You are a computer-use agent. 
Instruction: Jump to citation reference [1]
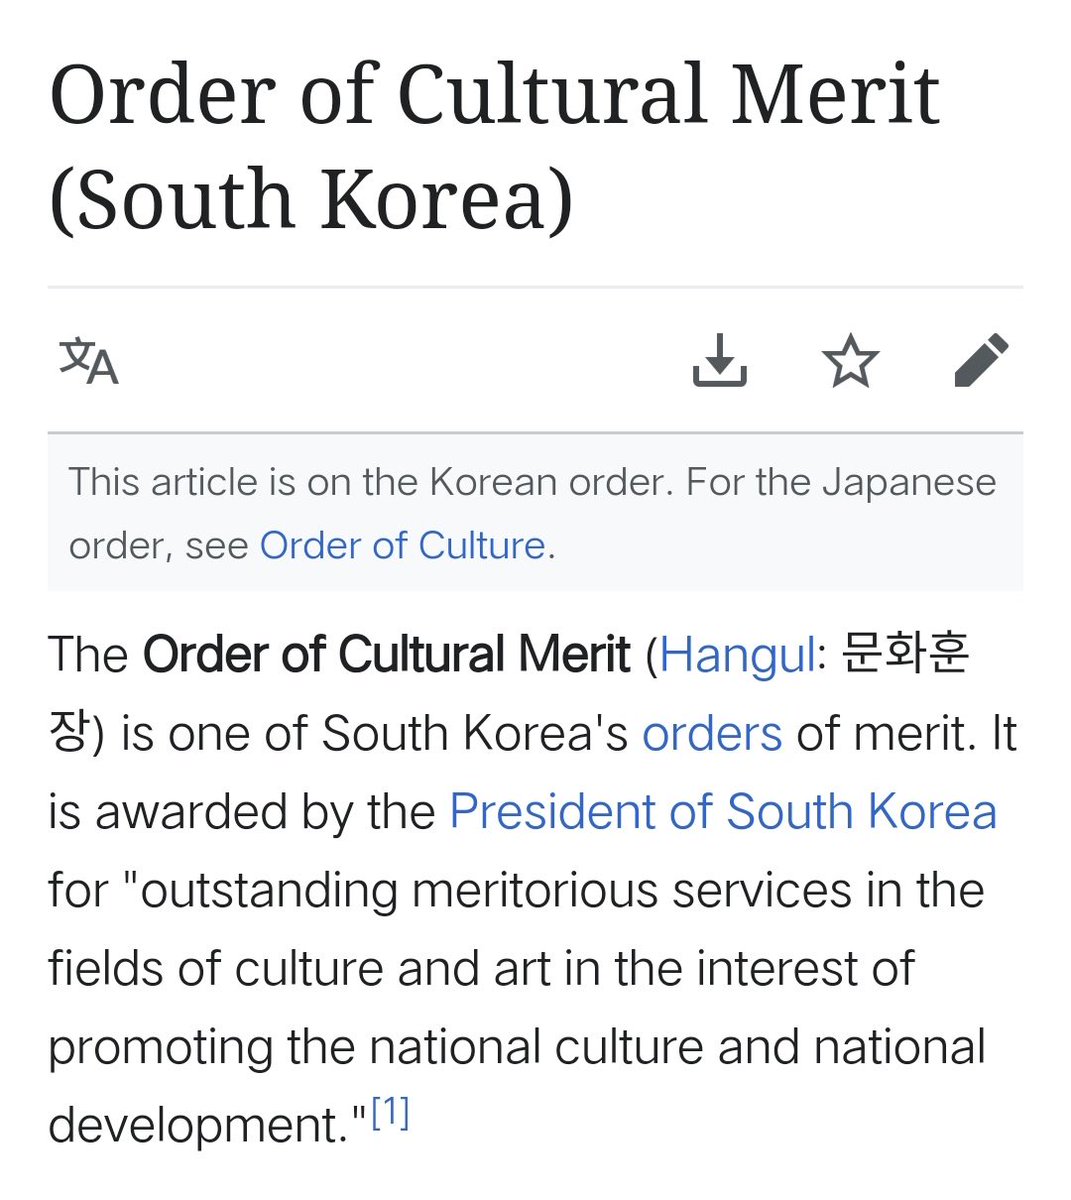(x=390, y=1113)
